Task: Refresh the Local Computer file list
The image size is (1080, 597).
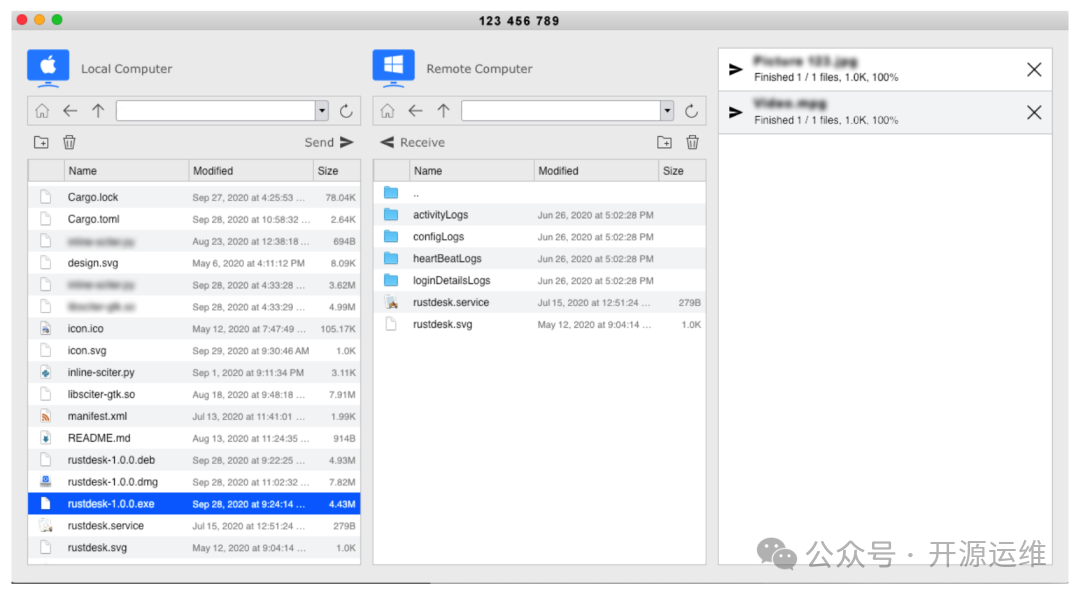Action: tap(346, 111)
